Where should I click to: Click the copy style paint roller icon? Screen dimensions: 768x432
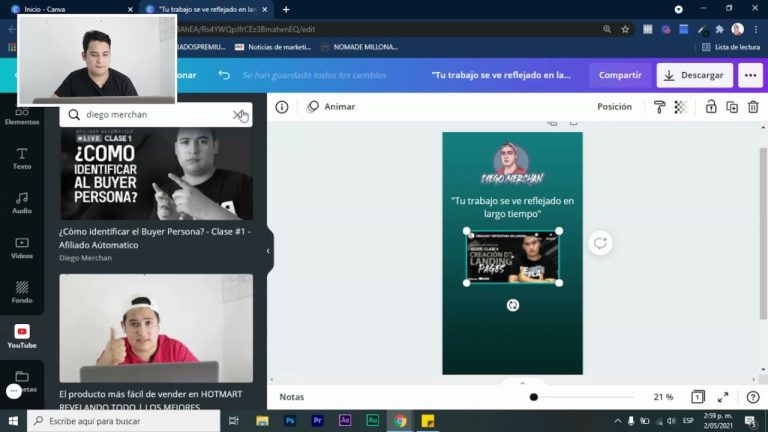click(659, 107)
